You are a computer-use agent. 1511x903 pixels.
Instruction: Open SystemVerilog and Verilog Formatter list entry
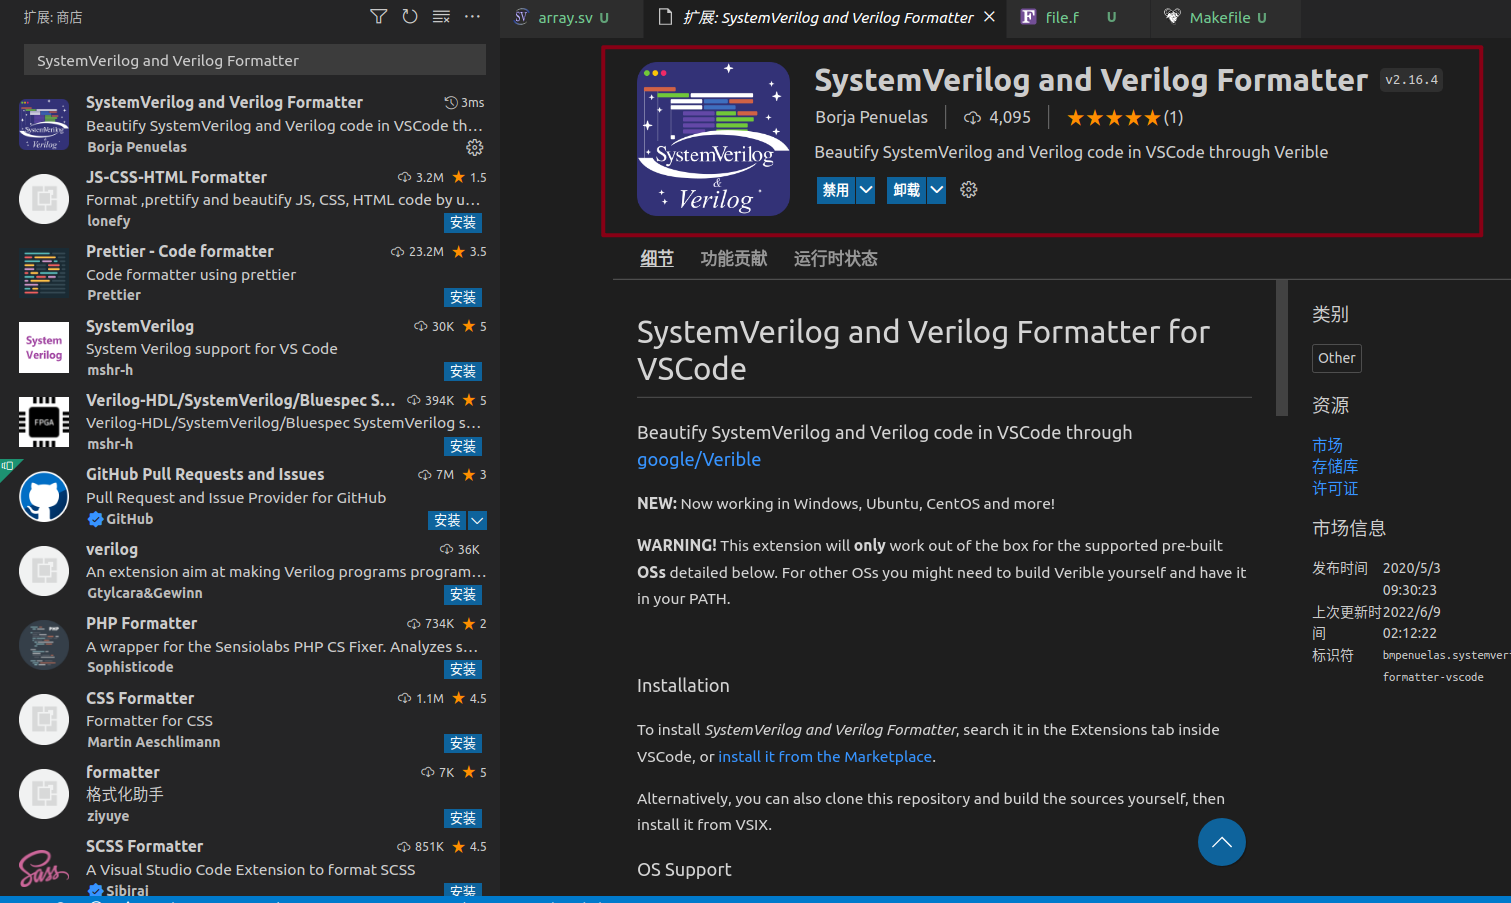(250, 124)
